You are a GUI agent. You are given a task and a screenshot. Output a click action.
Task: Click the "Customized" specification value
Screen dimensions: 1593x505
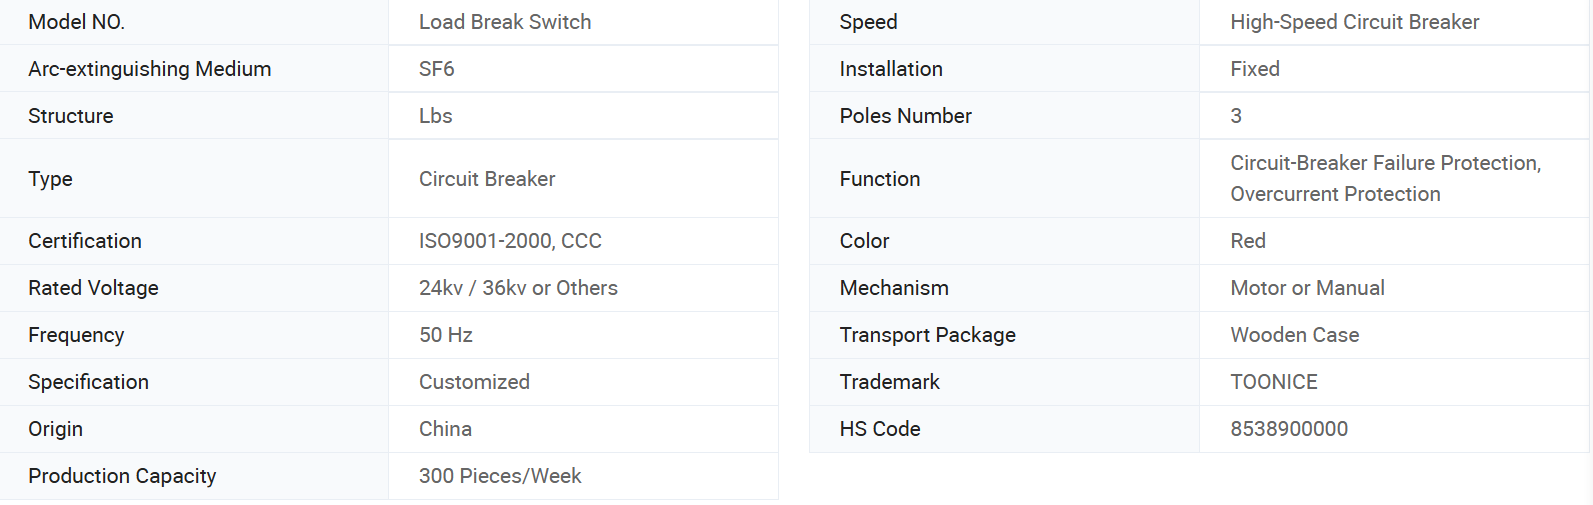point(474,382)
